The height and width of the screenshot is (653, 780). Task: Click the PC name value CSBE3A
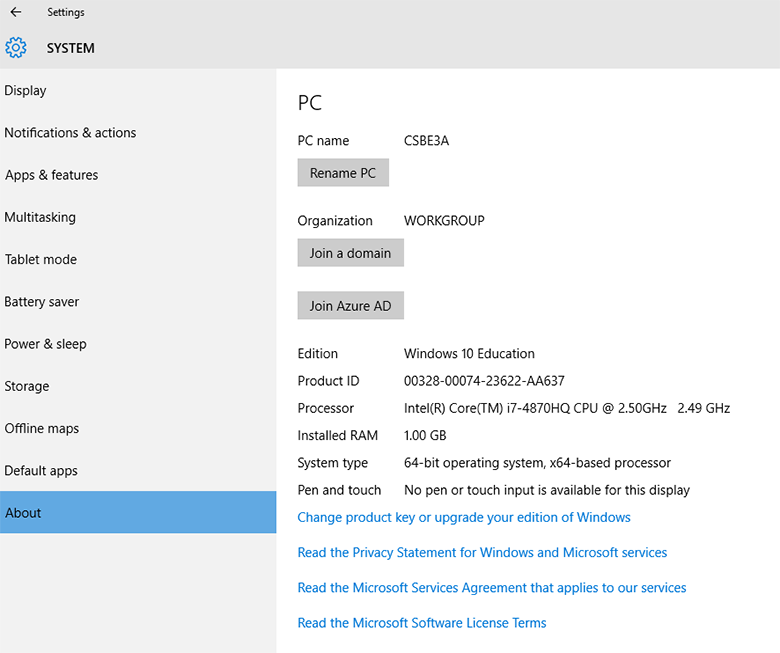coord(426,141)
